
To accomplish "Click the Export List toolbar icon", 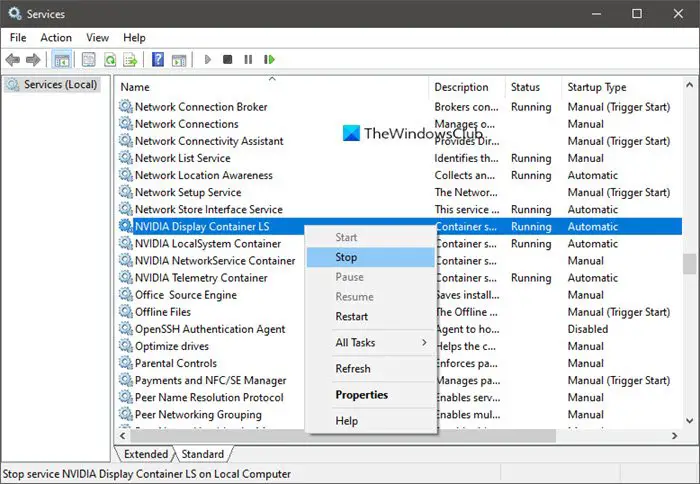I will [130, 59].
